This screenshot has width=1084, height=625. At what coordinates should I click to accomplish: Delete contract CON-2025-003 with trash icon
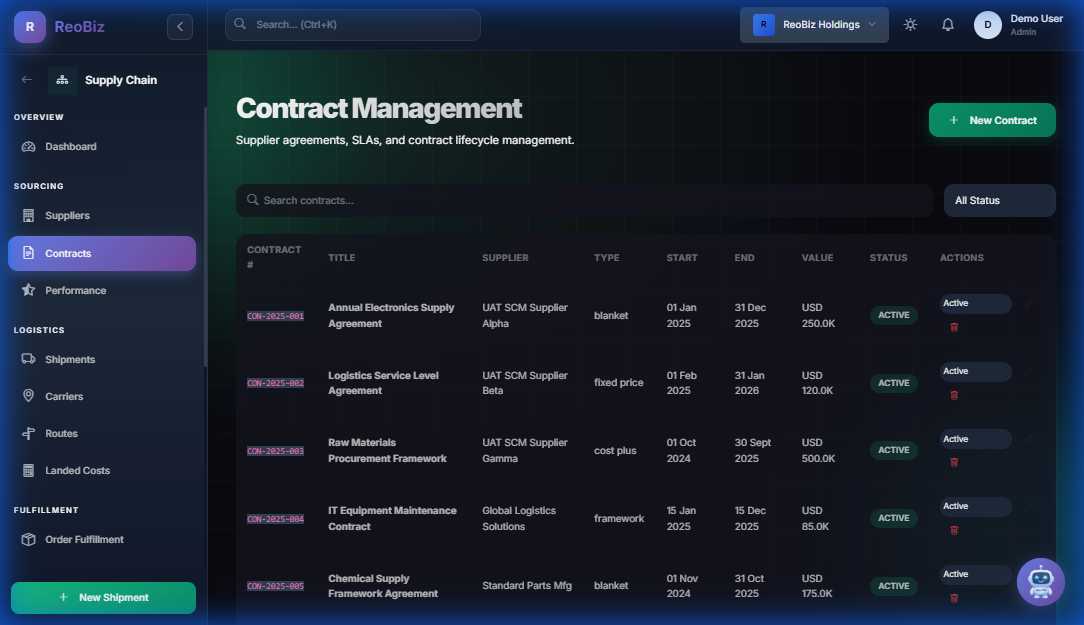954,462
